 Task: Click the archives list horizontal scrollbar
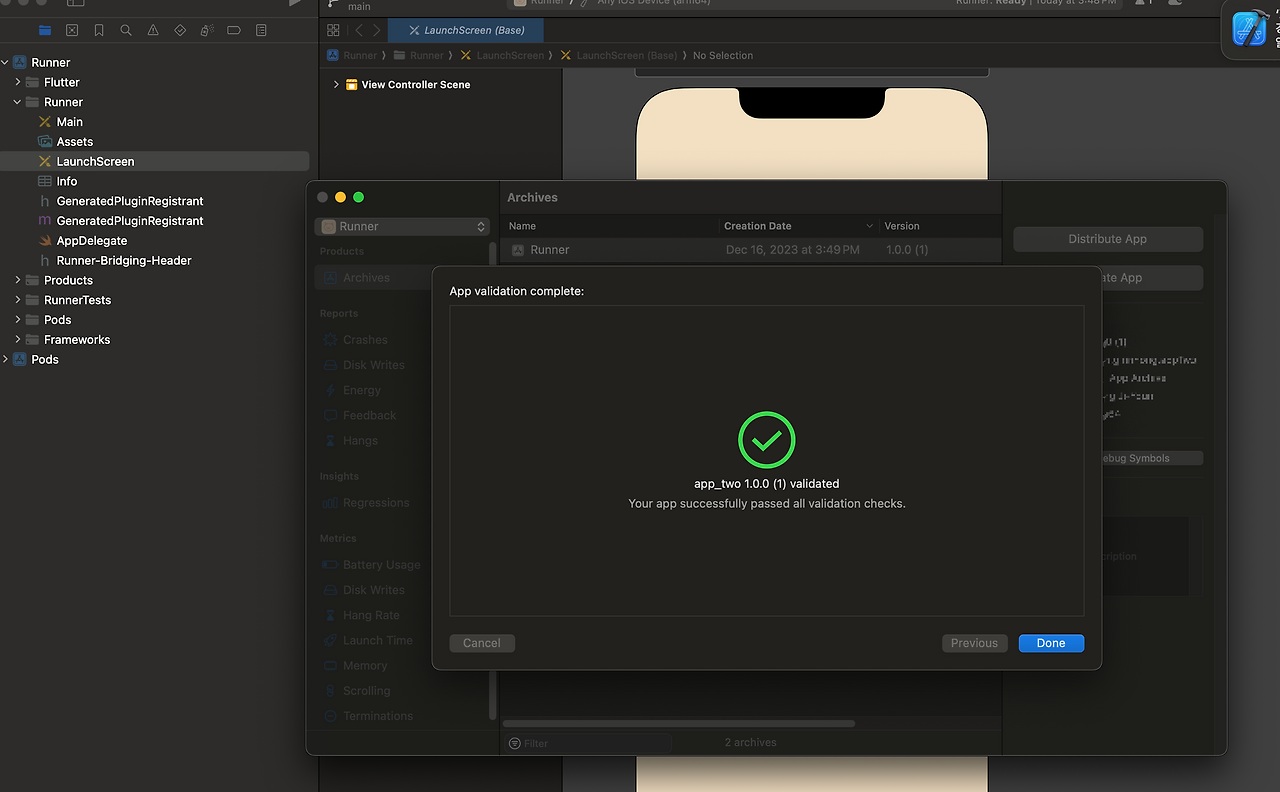tap(679, 724)
